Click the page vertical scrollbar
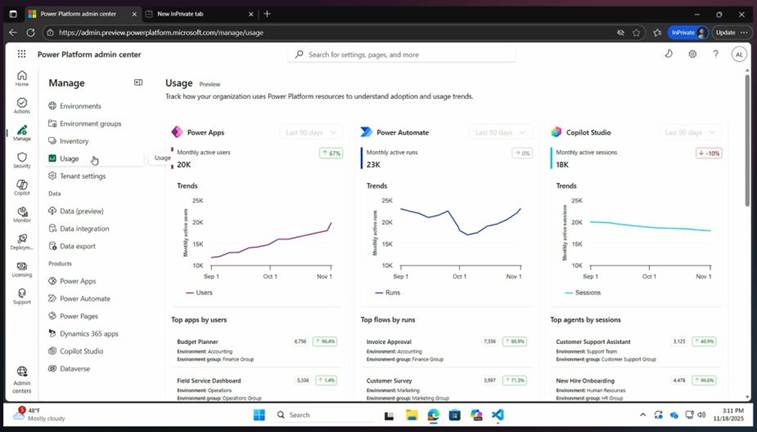Image resolution: width=757 pixels, height=432 pixels. pyautogui.click(x=747, y=140)
